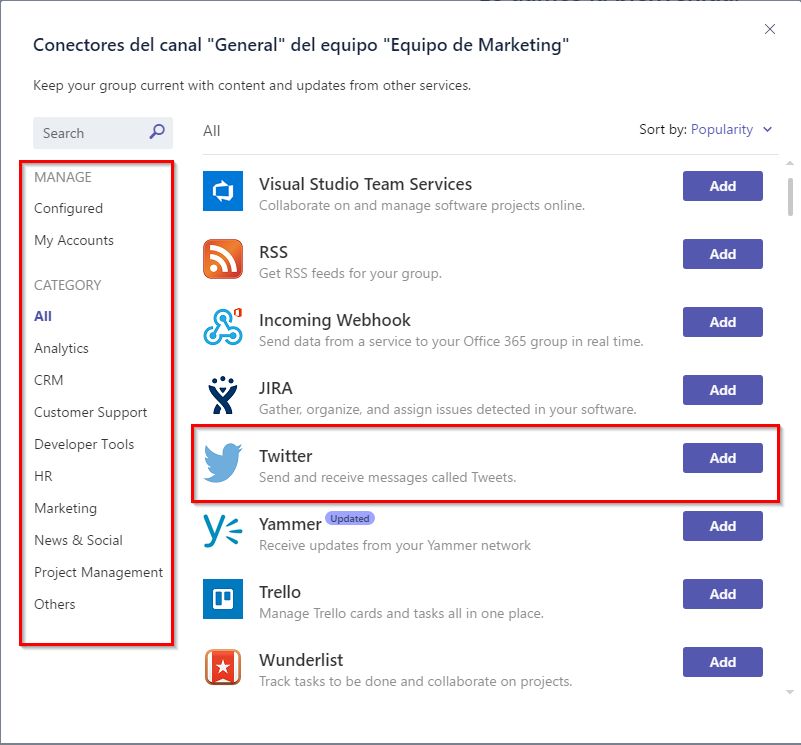Click the Updated badge next to Yammer
Screen dimensions: 801x745
click(x=350, y=518)
